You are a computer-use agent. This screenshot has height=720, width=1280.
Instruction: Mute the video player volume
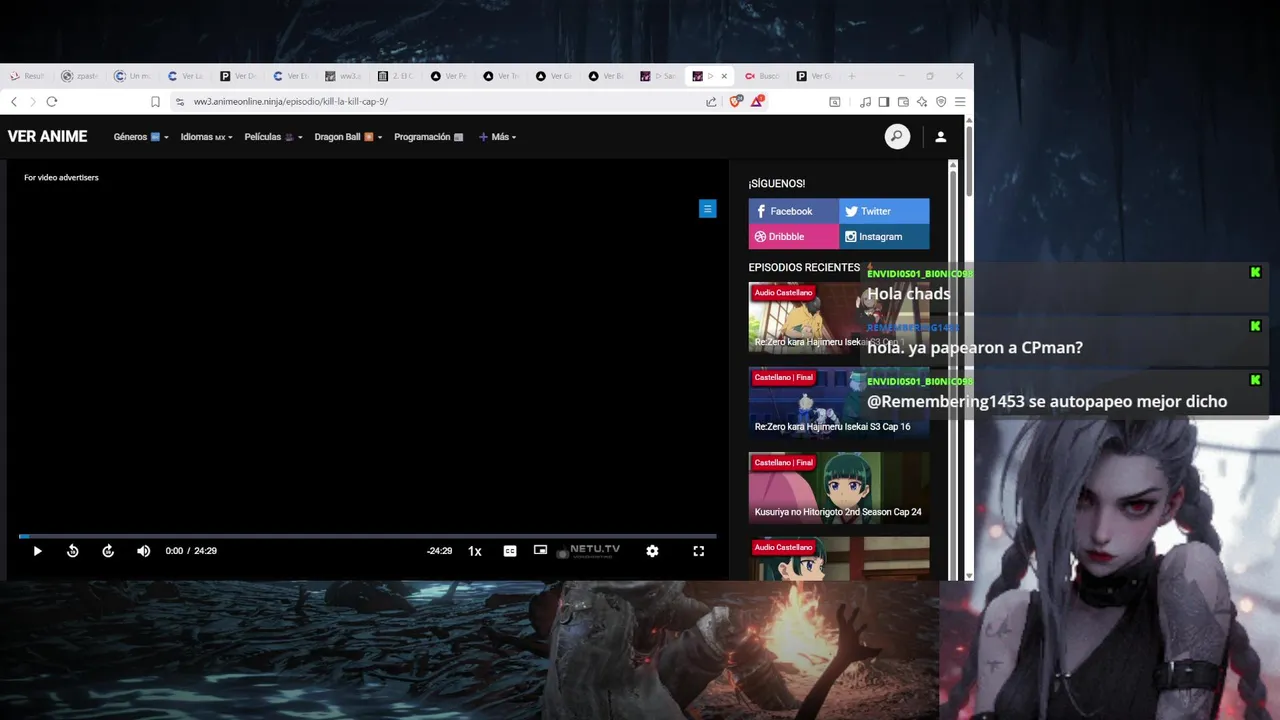pos(144,551)
